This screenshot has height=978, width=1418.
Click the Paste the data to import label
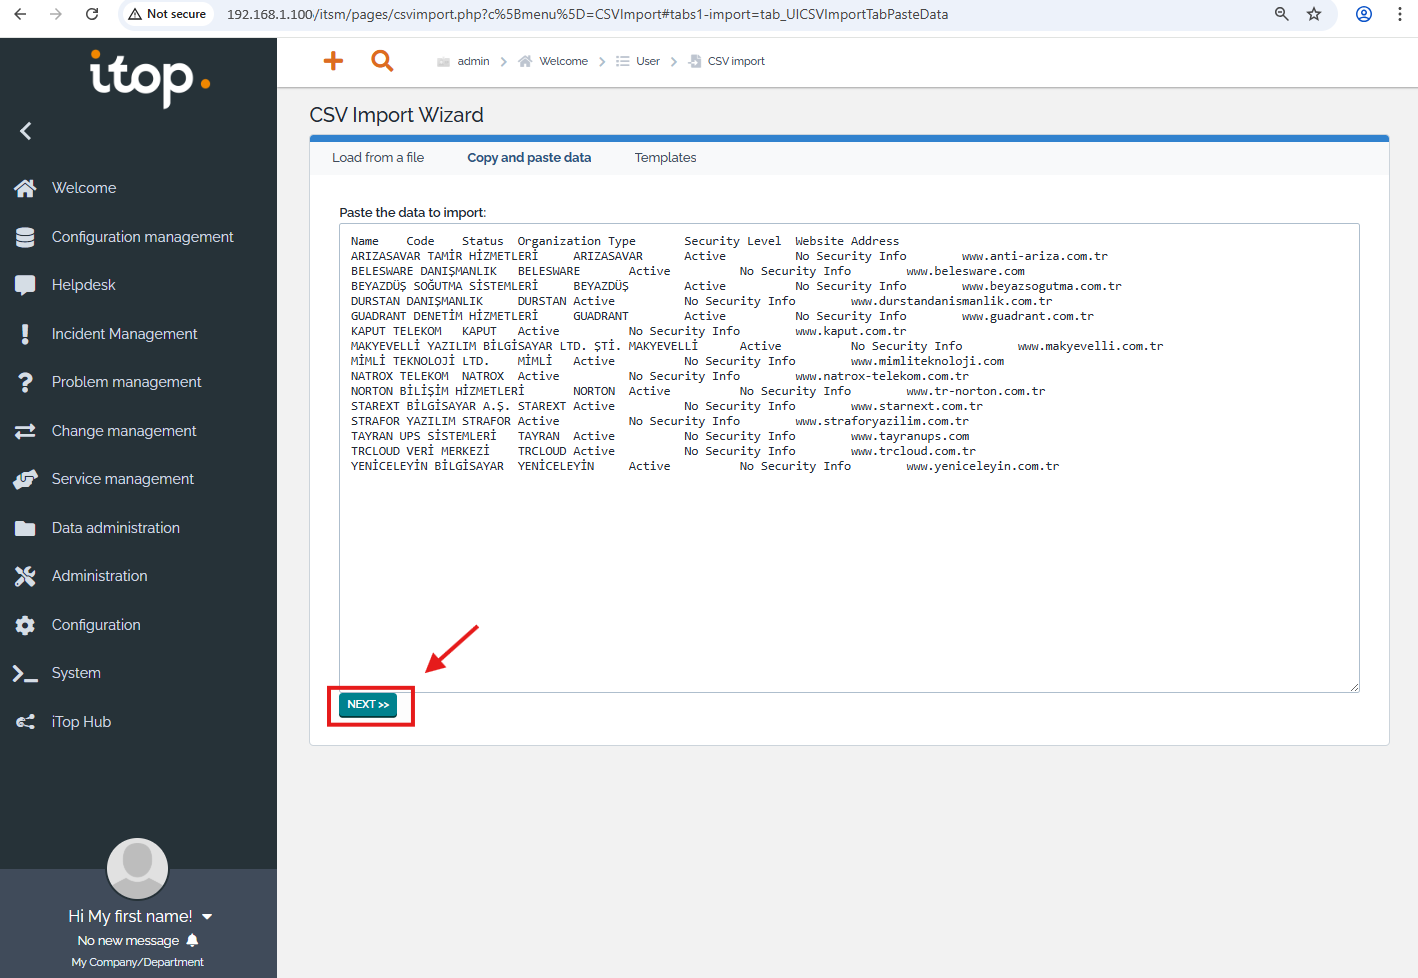pos(412,212)
